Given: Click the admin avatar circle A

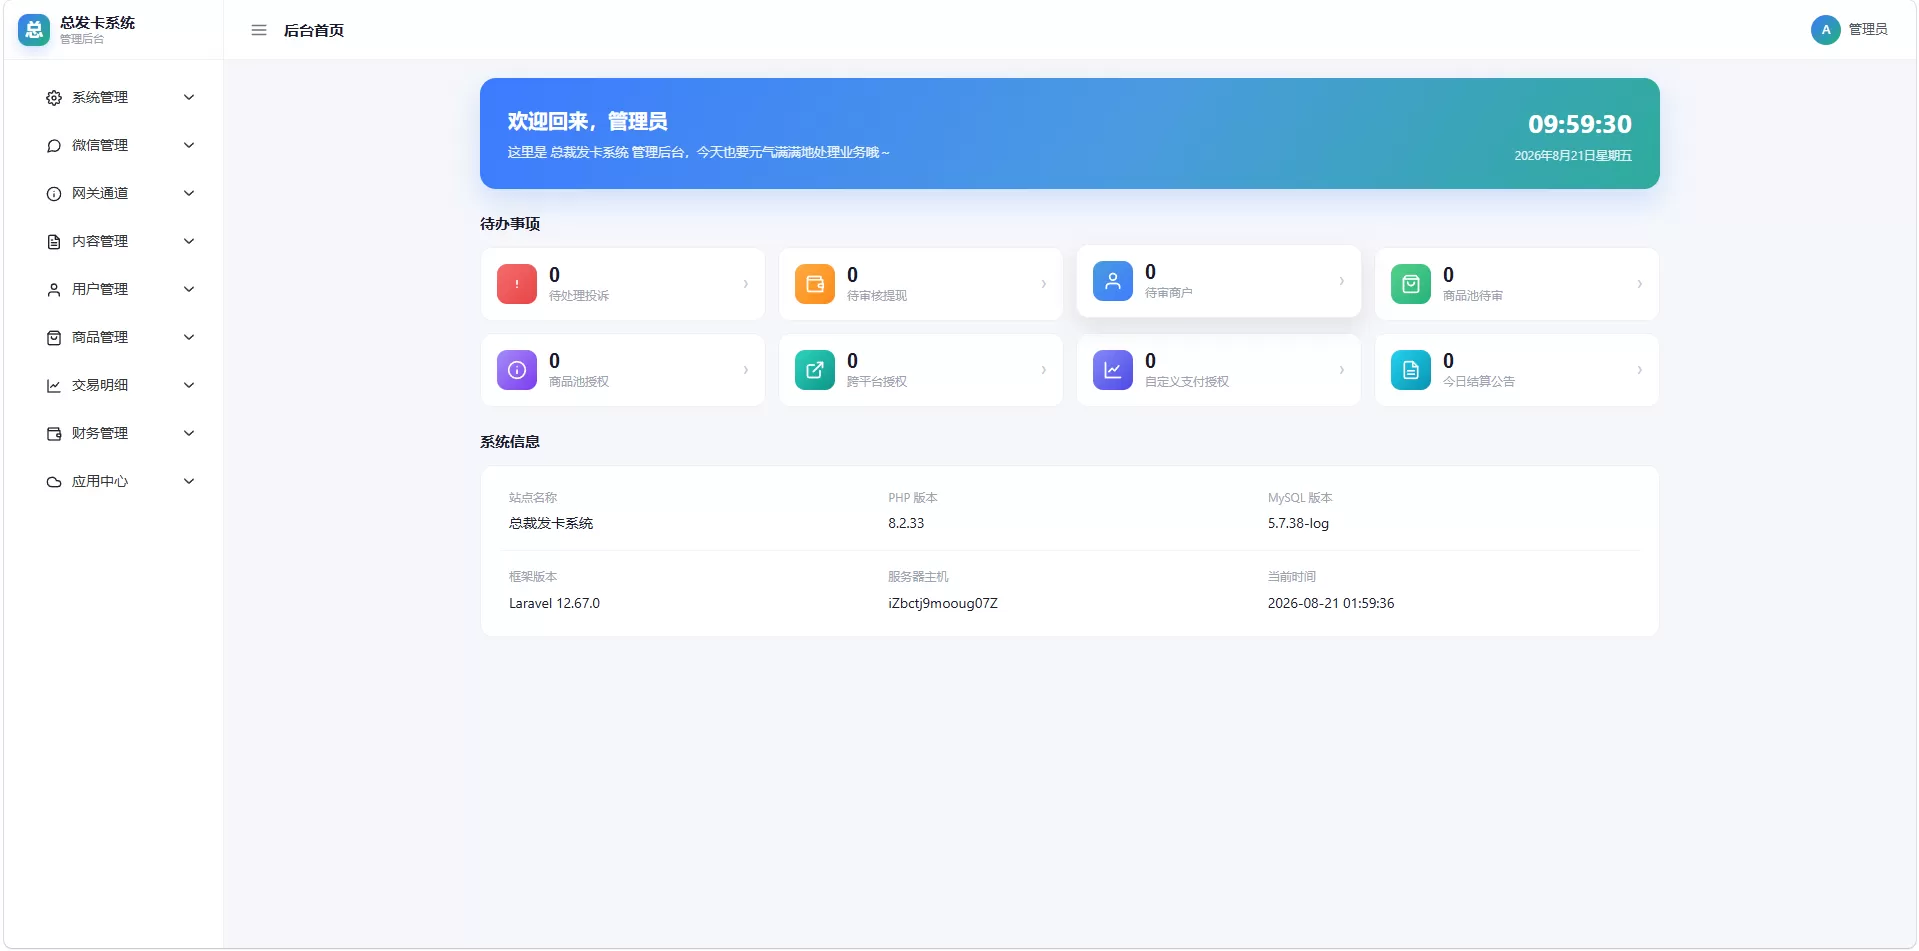Looking at the screenshot, I should pos(1826,30).
